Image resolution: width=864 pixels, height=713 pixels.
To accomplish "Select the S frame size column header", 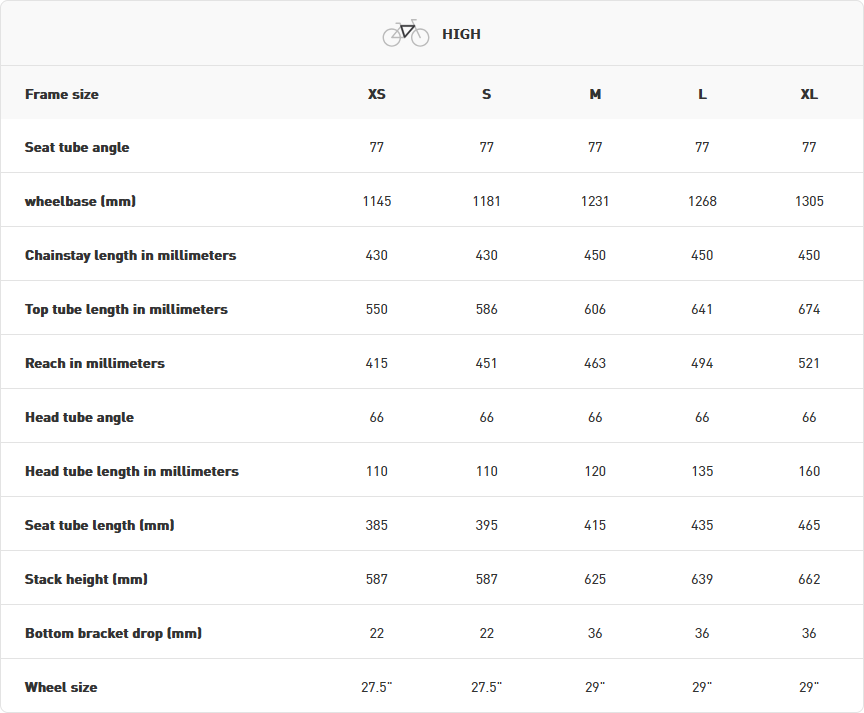I will coord(486,94).
